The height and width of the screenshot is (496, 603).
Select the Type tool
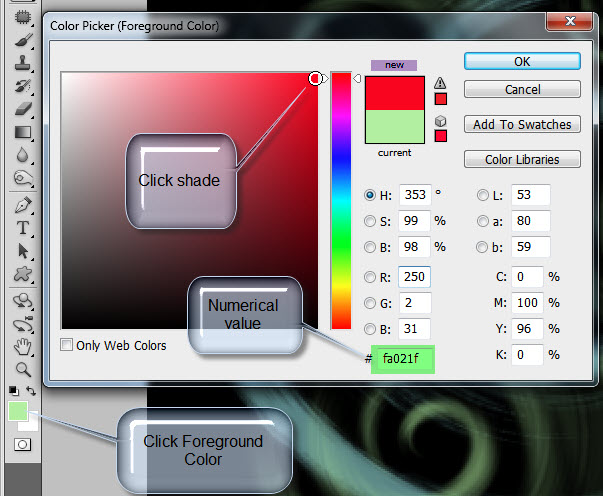[x=23, y=228]
